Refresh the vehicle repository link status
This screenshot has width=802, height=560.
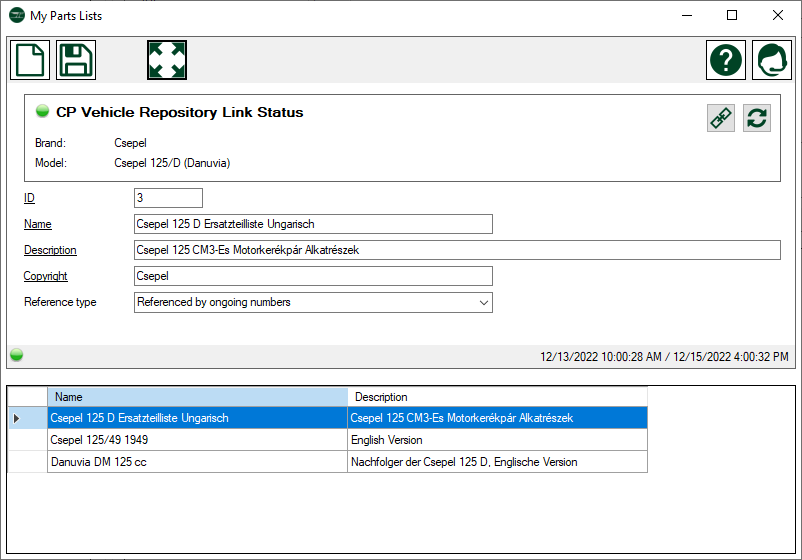(756, 118)
